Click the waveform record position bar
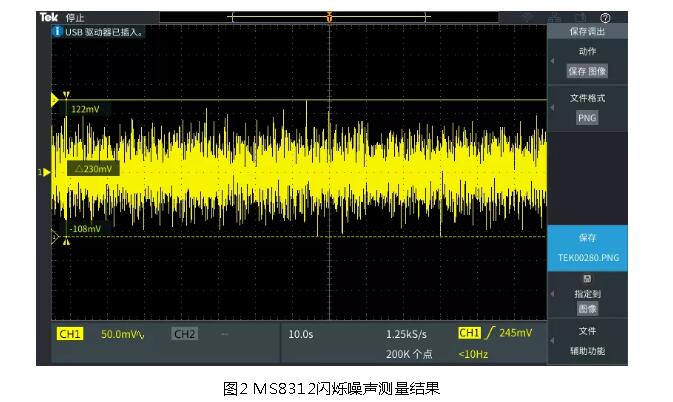Image resolution: width=673 pixels, height=402 pixels. (329, 18)
